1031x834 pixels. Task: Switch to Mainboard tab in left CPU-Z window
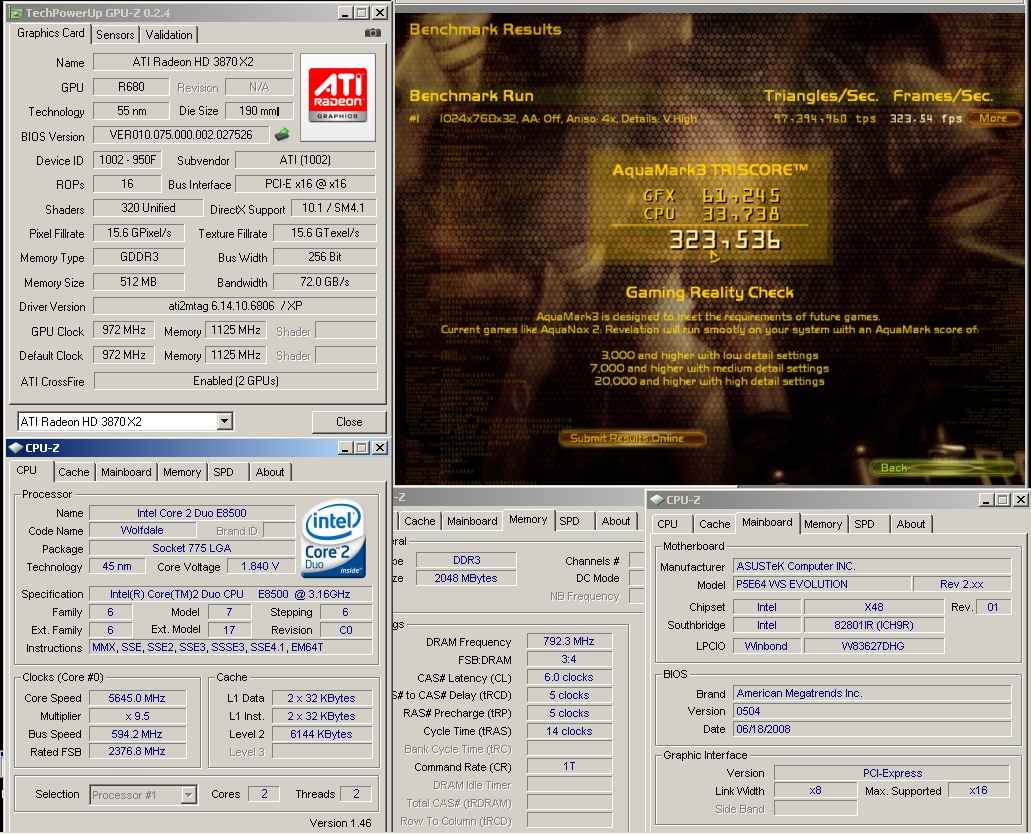pyautogui.click(x=126, y=472)
